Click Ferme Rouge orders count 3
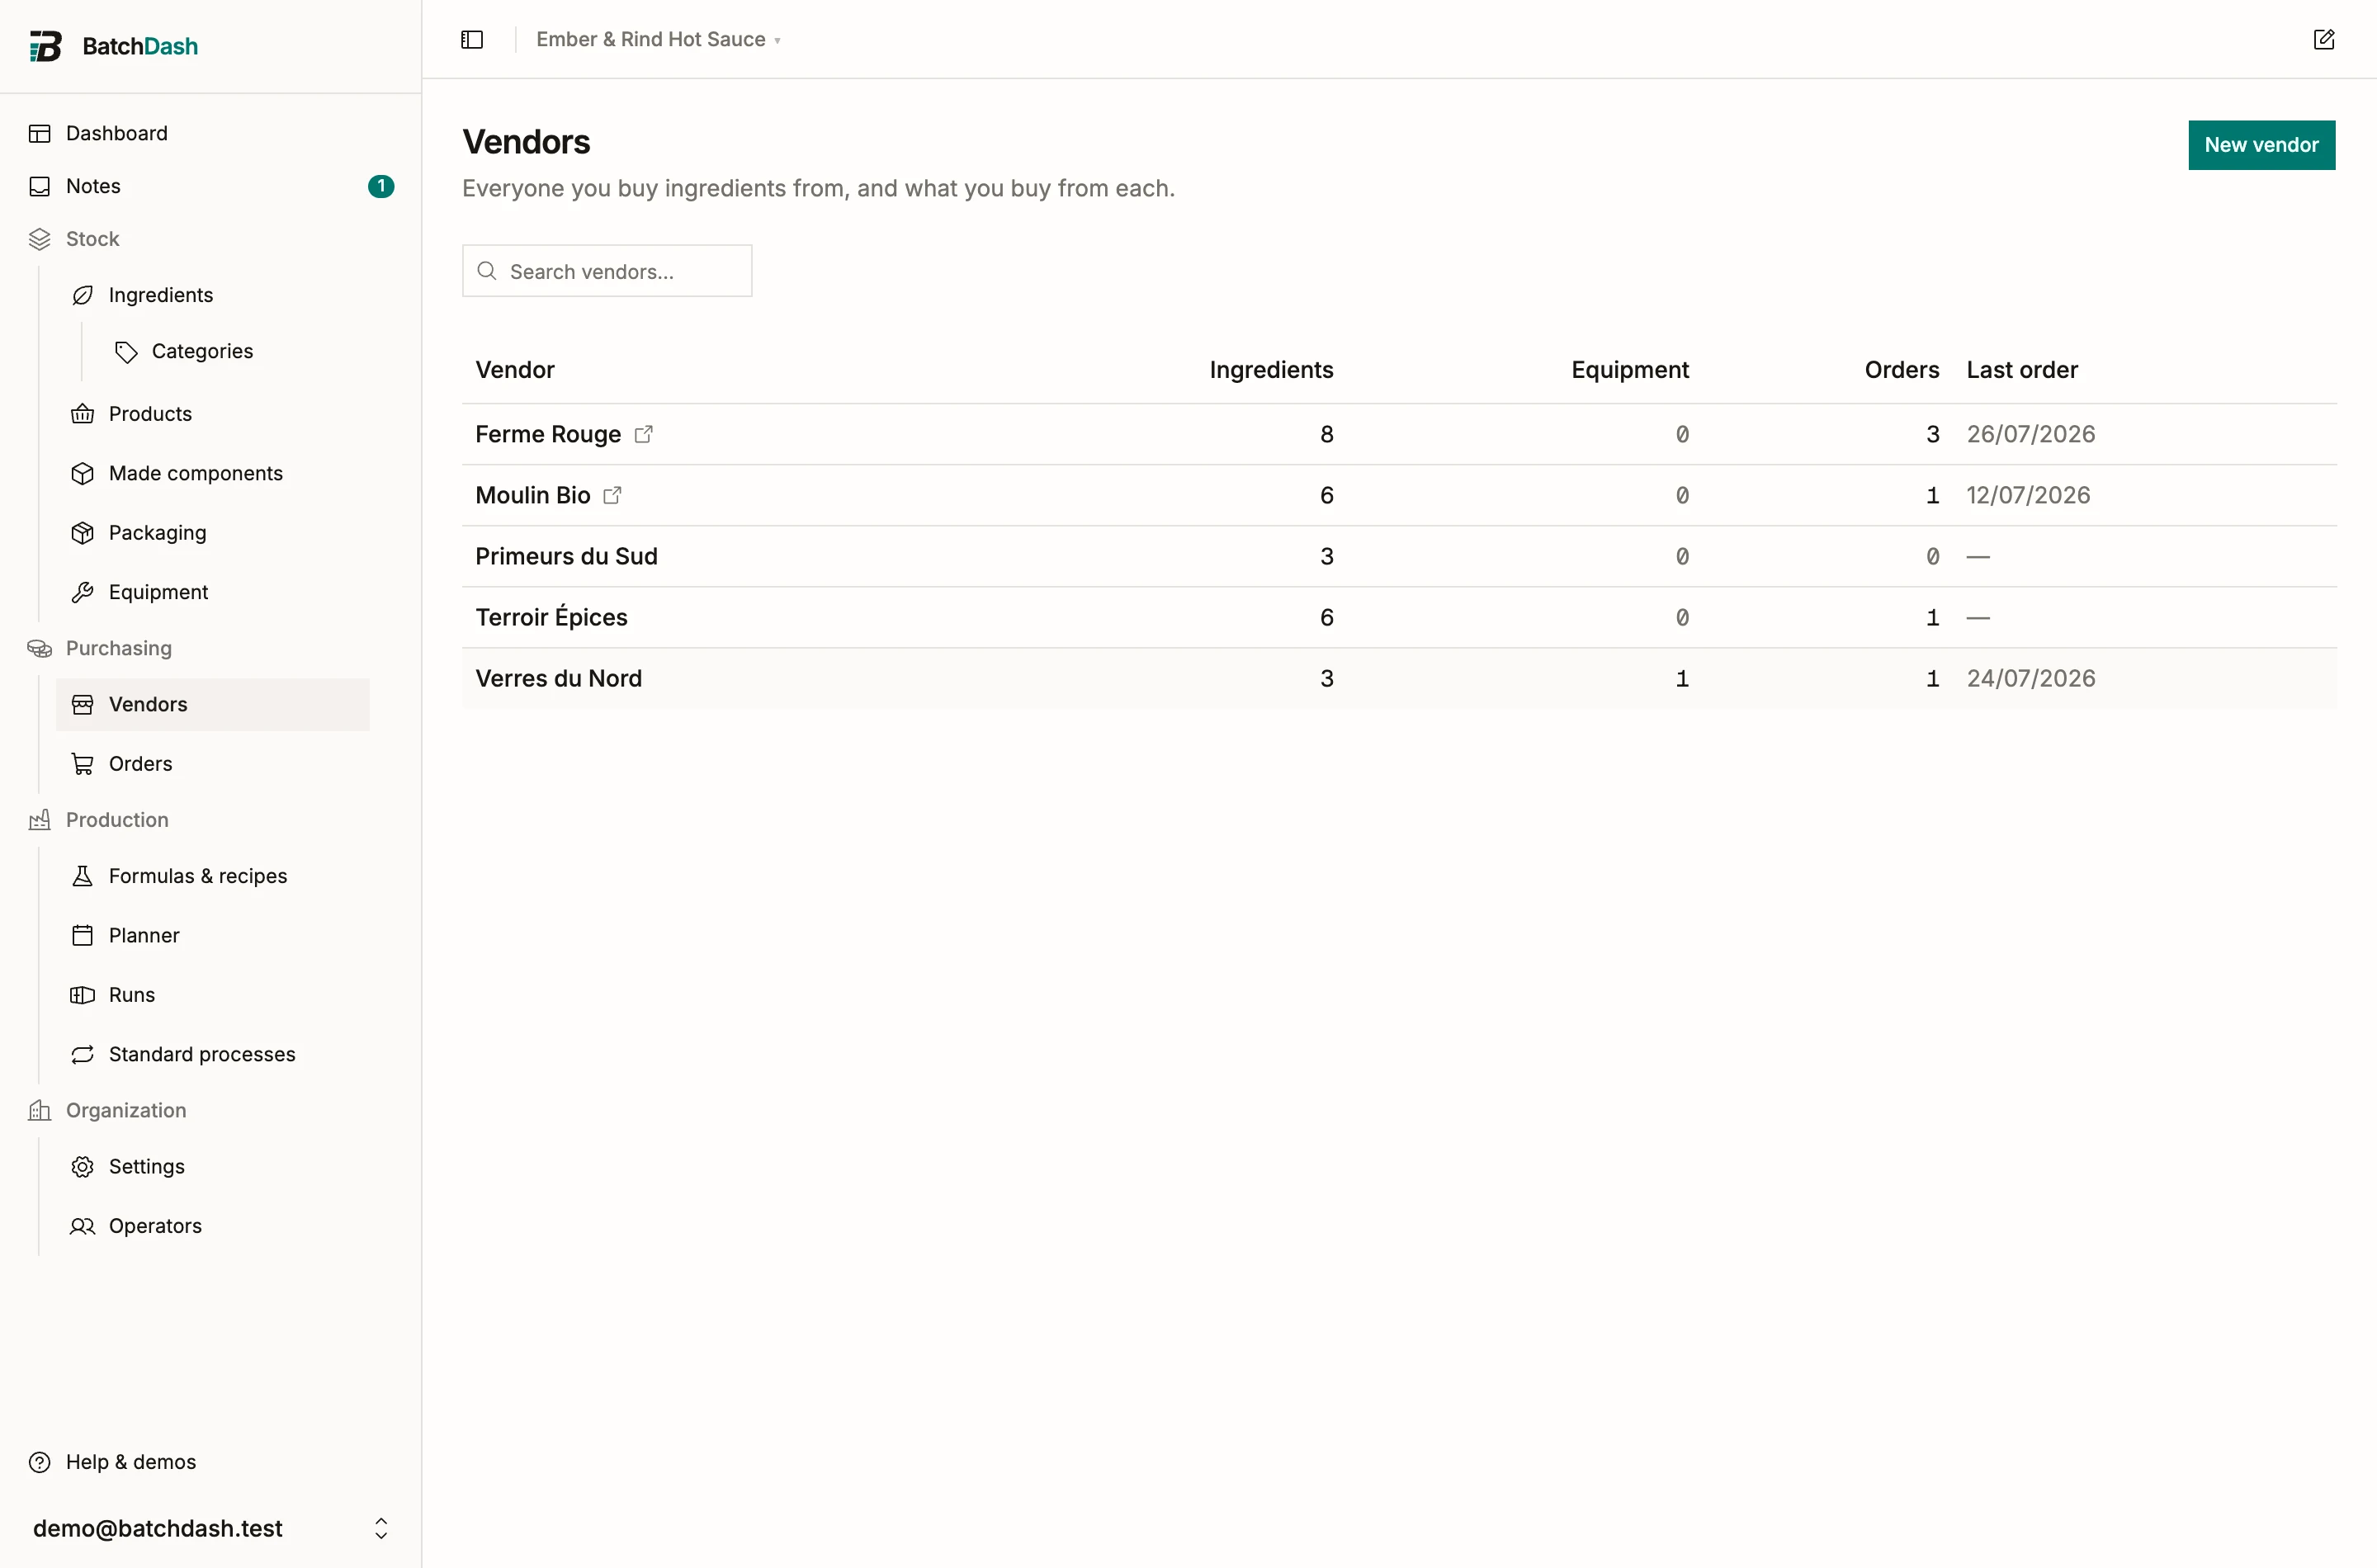This screenshot has height=1568, width=2377. coord(1932,434)
